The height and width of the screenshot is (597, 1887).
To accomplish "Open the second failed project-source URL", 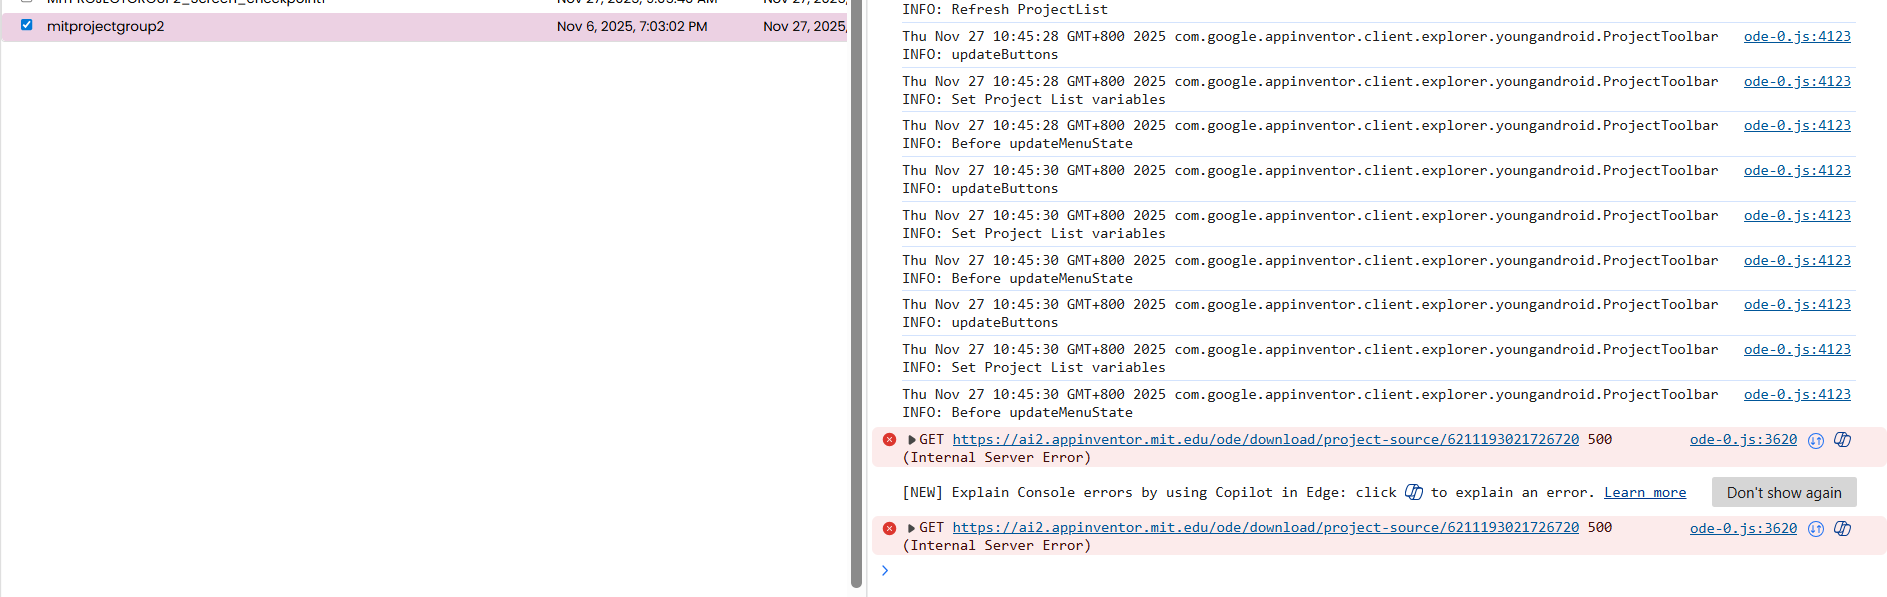I will 1265,528.
